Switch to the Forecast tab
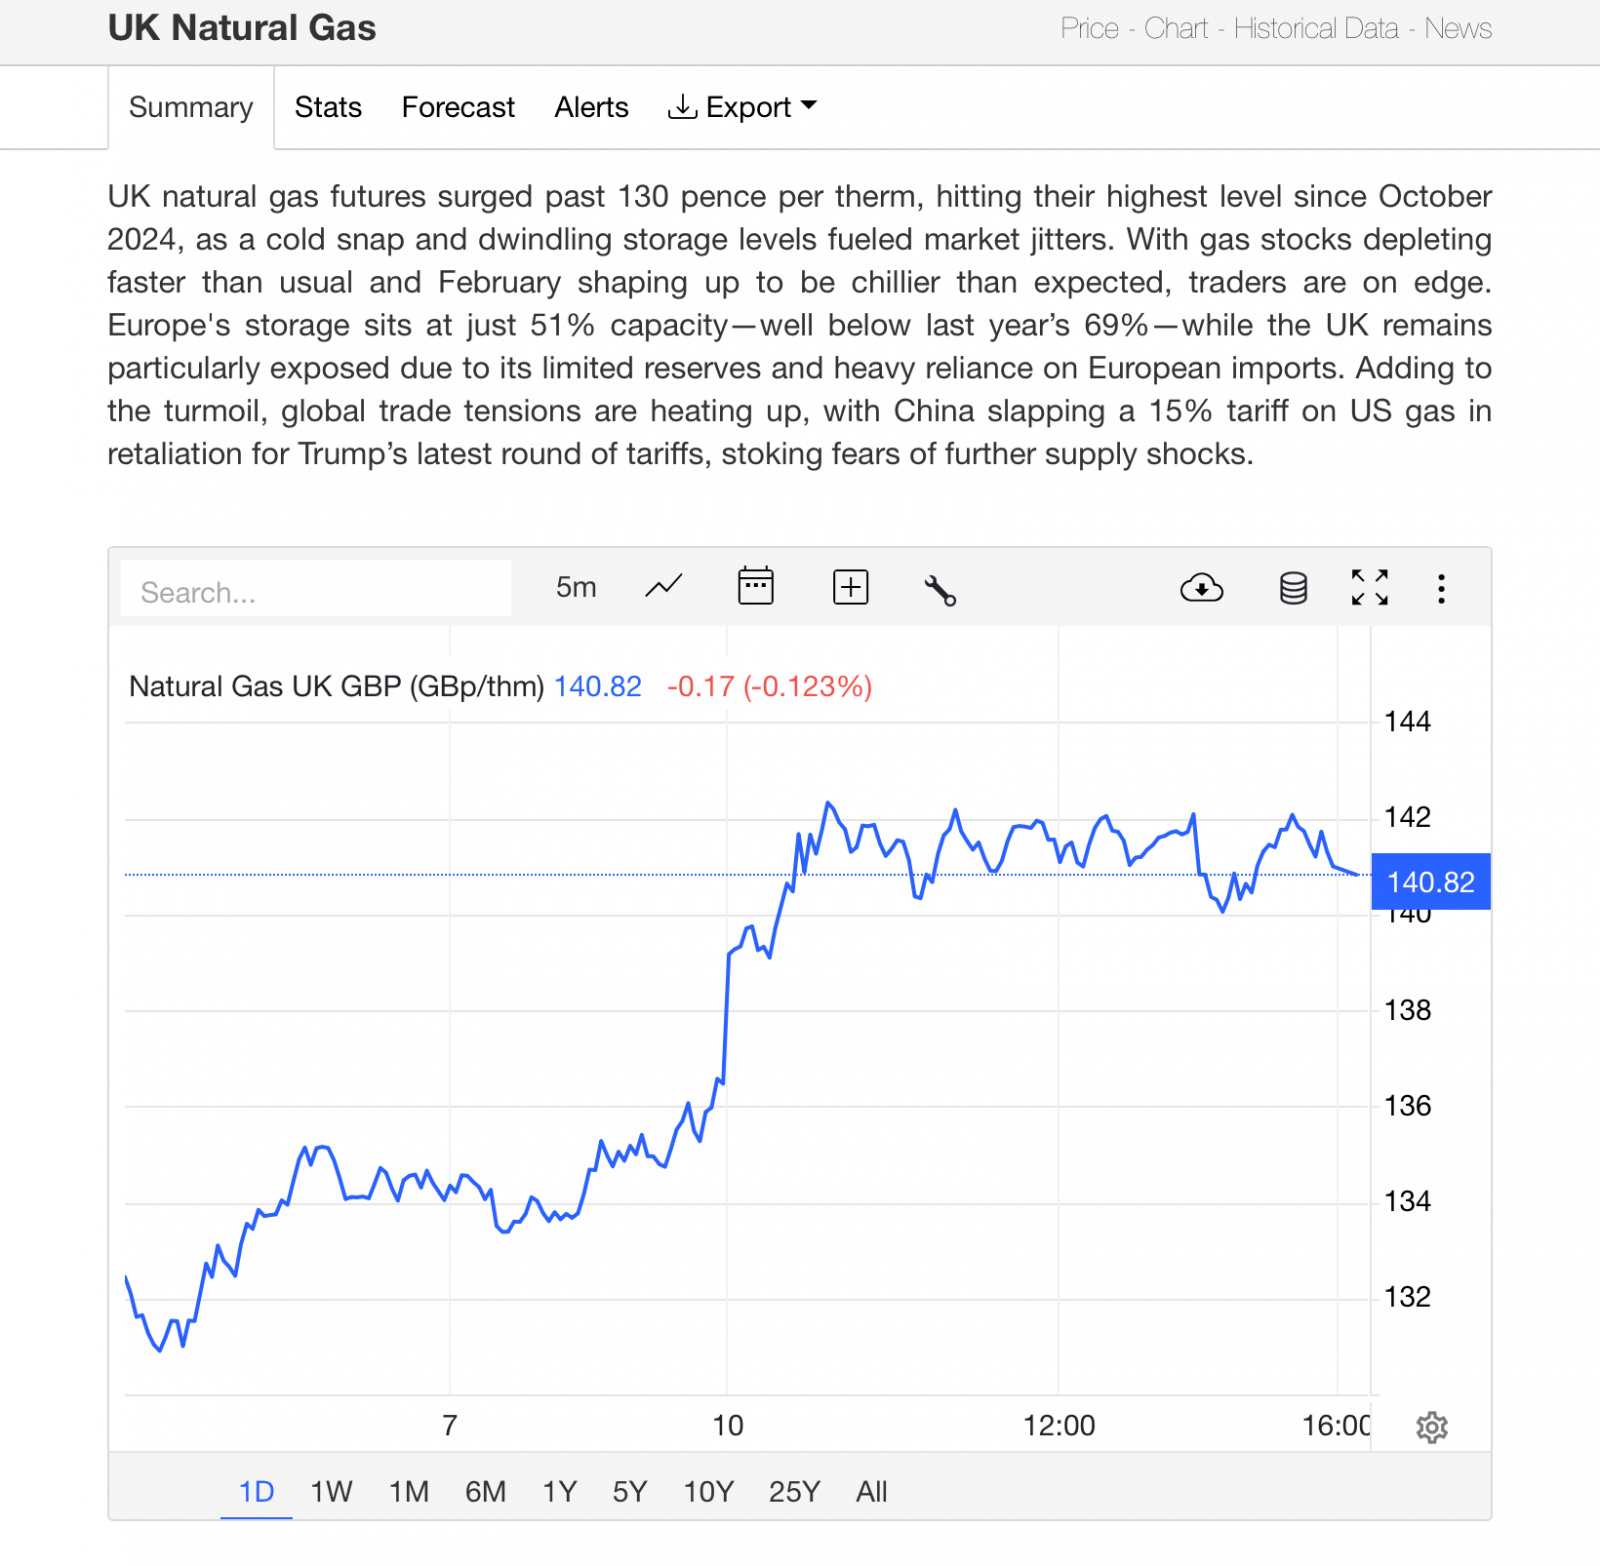Image resolution: width=1600 pixels, height=1566 pixels. pyautogui.click(x=458, y=107)
